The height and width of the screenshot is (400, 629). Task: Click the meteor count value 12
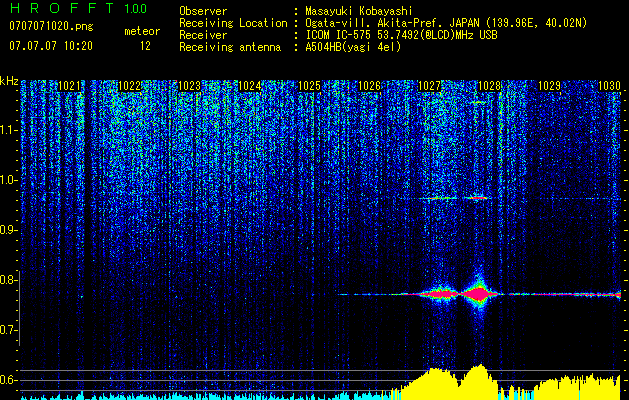click(x=145, y=46)
